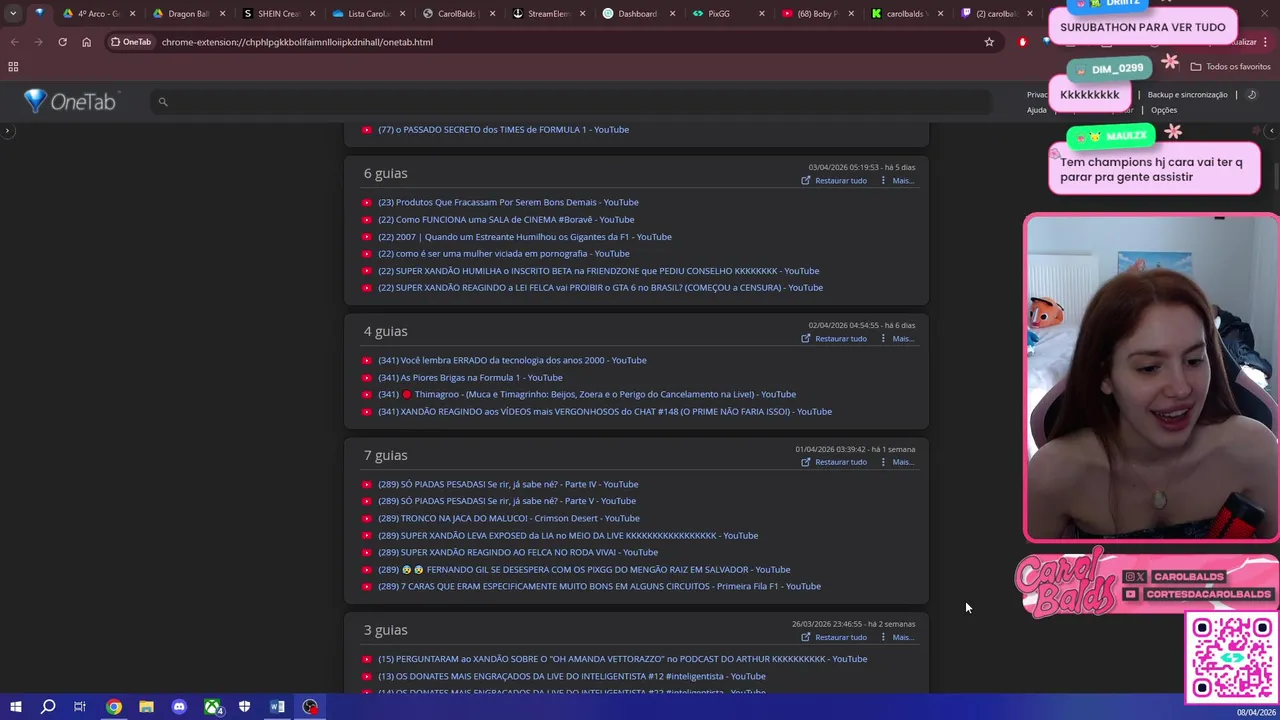Open Google Chrome from the taskbar
1280x720 pixels.
(114, 707)
